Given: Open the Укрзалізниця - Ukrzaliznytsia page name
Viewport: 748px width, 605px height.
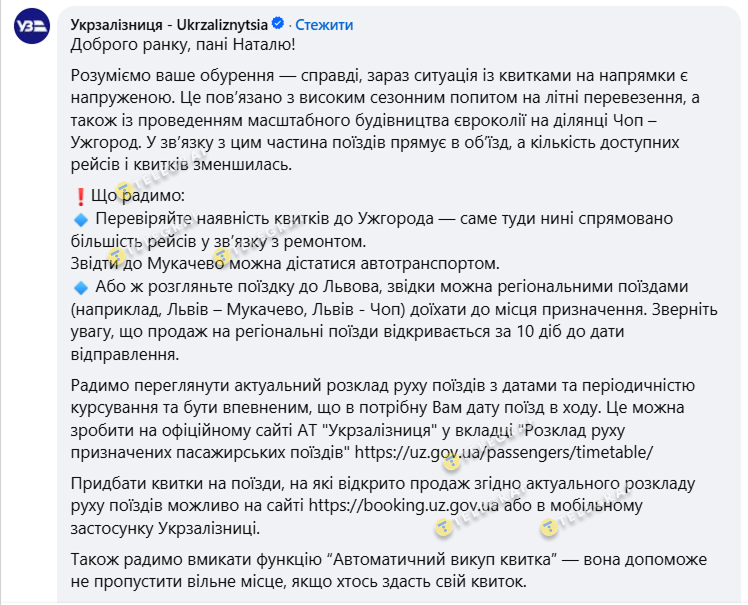Looking at the screenshot, I should (179, 24).
